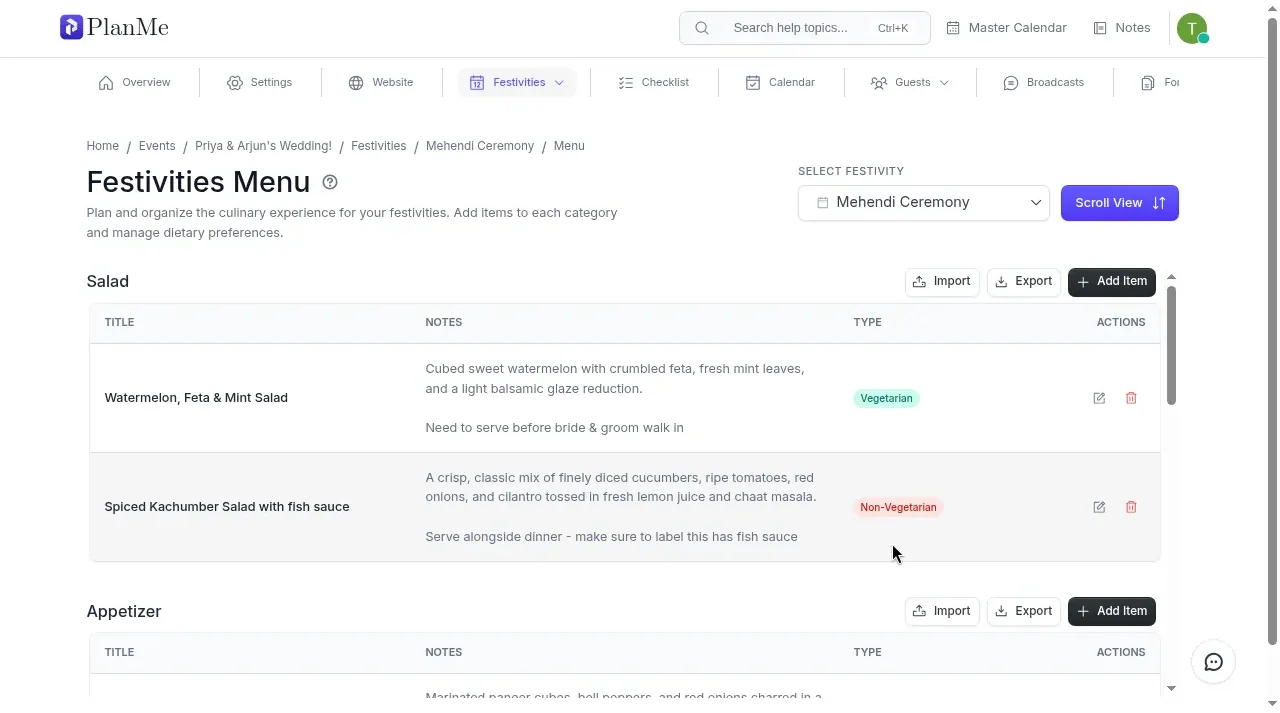Switch to the Website tab
The height and width of the screenshot is (713, 1280).
point(381,83)
